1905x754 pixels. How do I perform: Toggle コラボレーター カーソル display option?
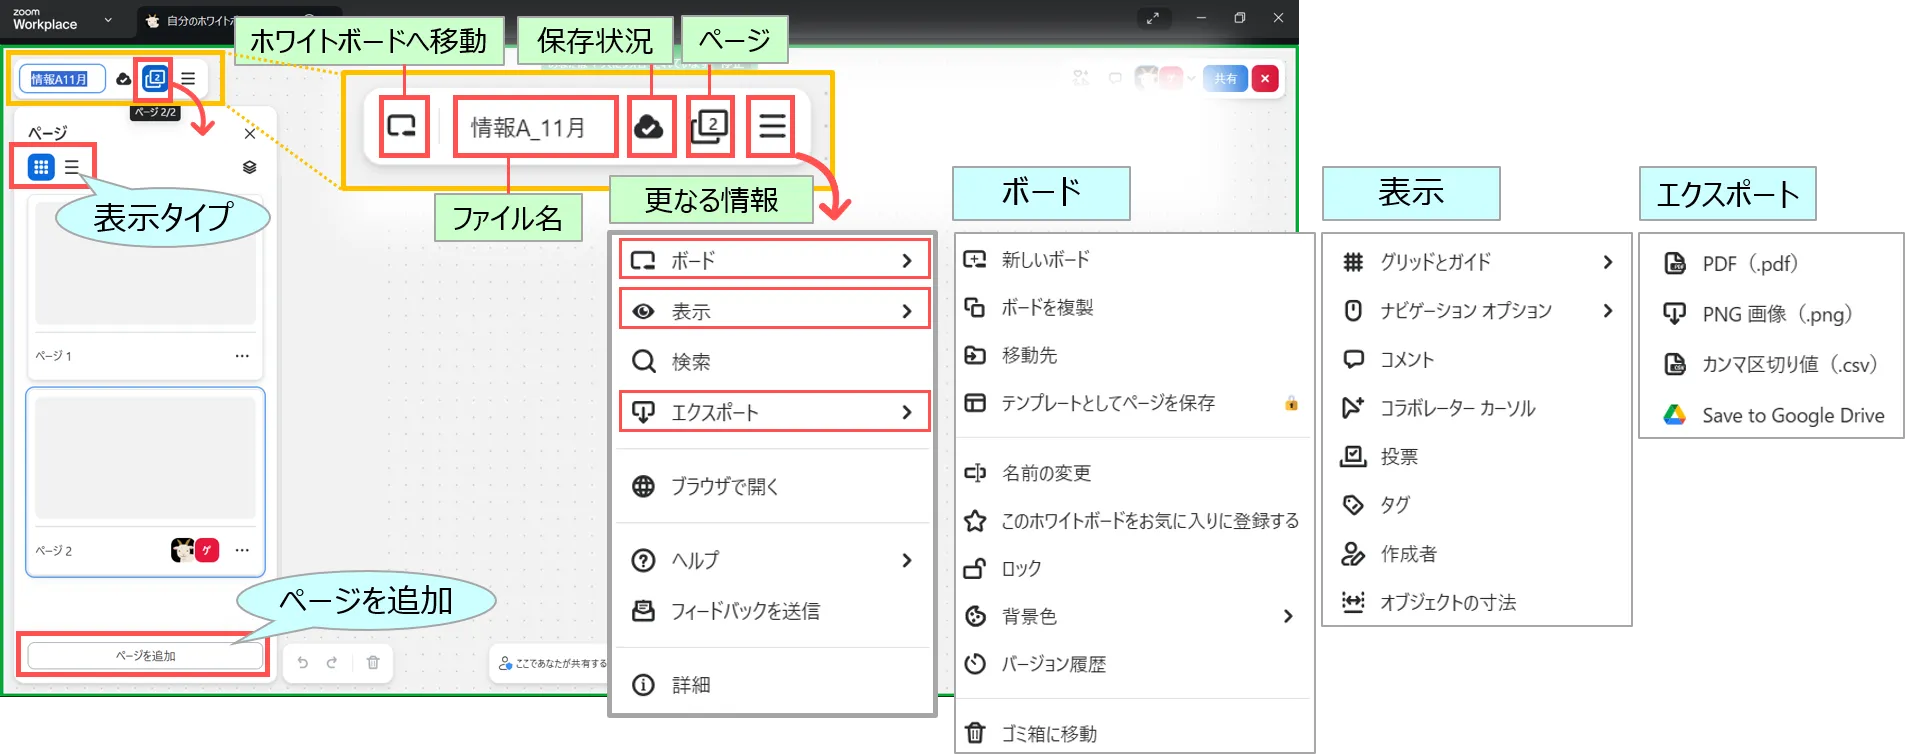point(1457,408)
